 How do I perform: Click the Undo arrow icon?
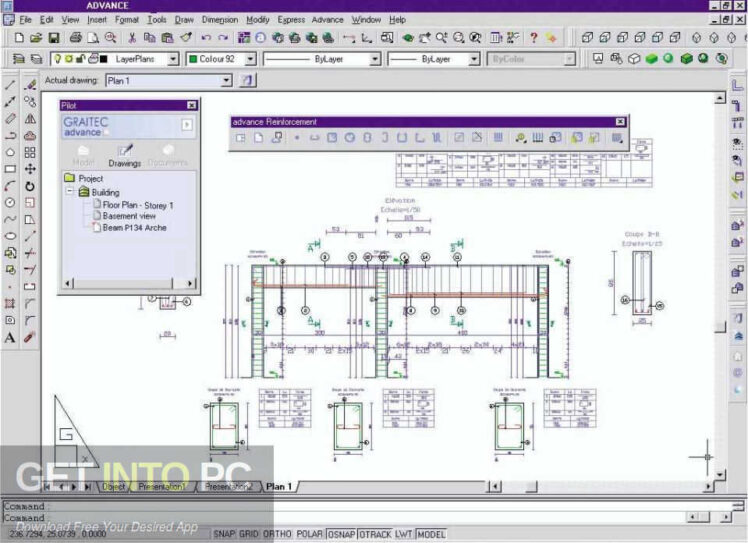point(206,38)
